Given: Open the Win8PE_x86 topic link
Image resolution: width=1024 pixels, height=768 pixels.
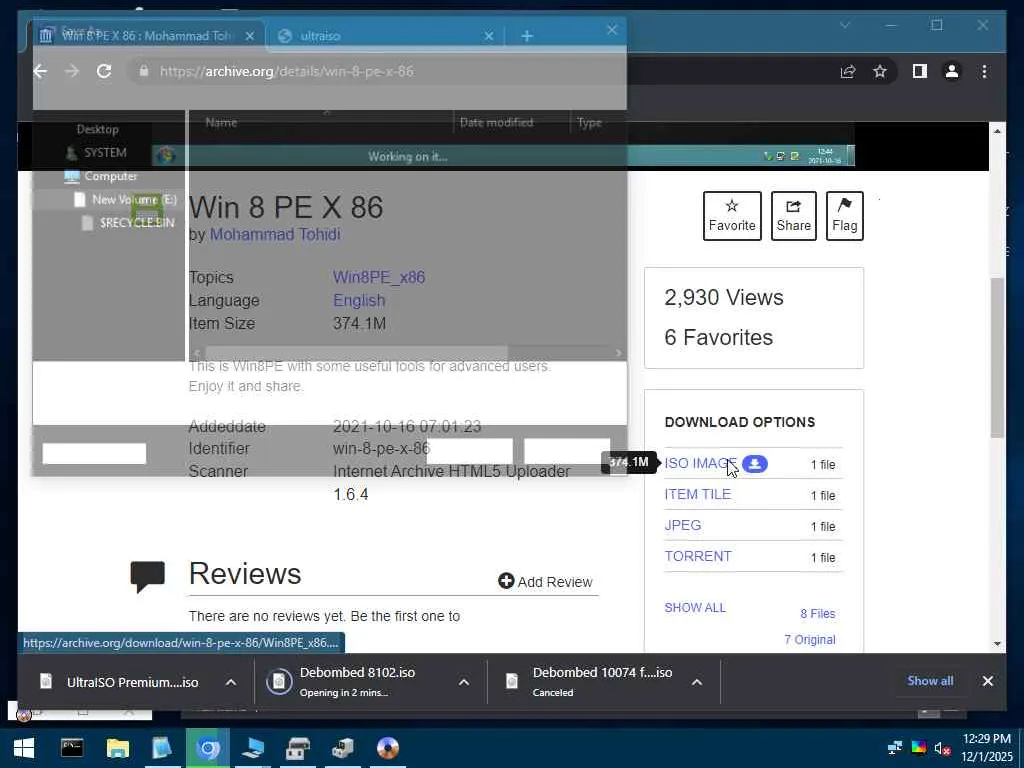Looking at the screenshot, I should point(379,278).
